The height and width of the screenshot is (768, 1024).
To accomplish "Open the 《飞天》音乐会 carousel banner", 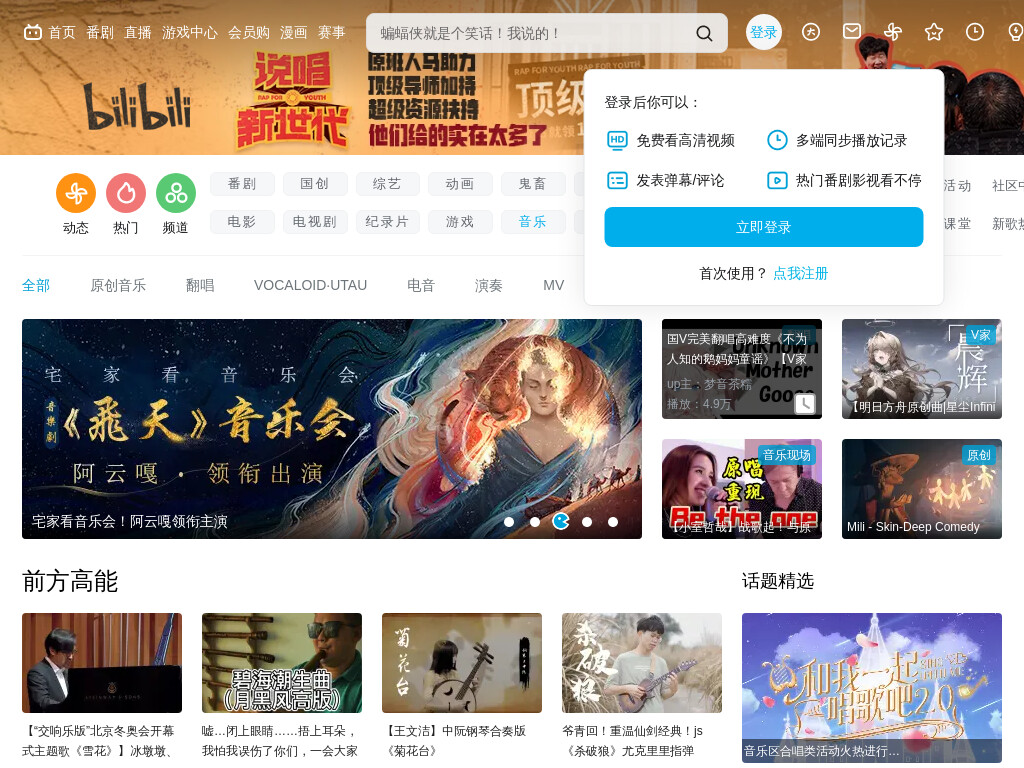I will coord(332,429).
